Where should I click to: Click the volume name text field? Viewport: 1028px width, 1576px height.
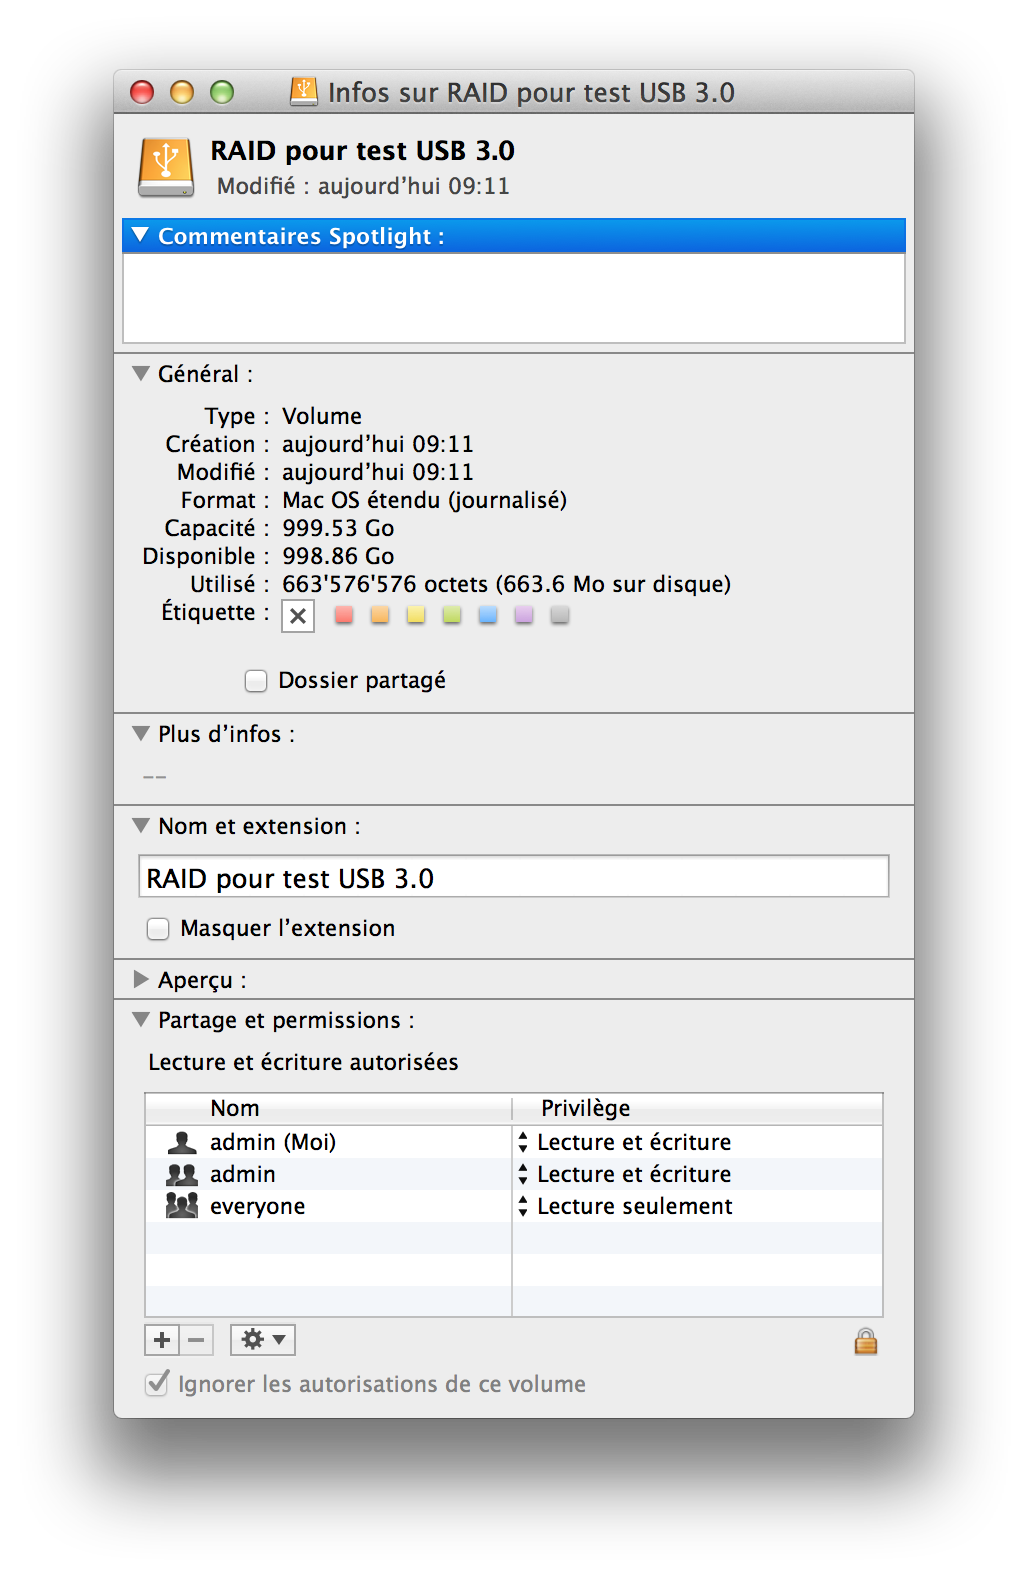pyautogui.click(x=513, y=877)
